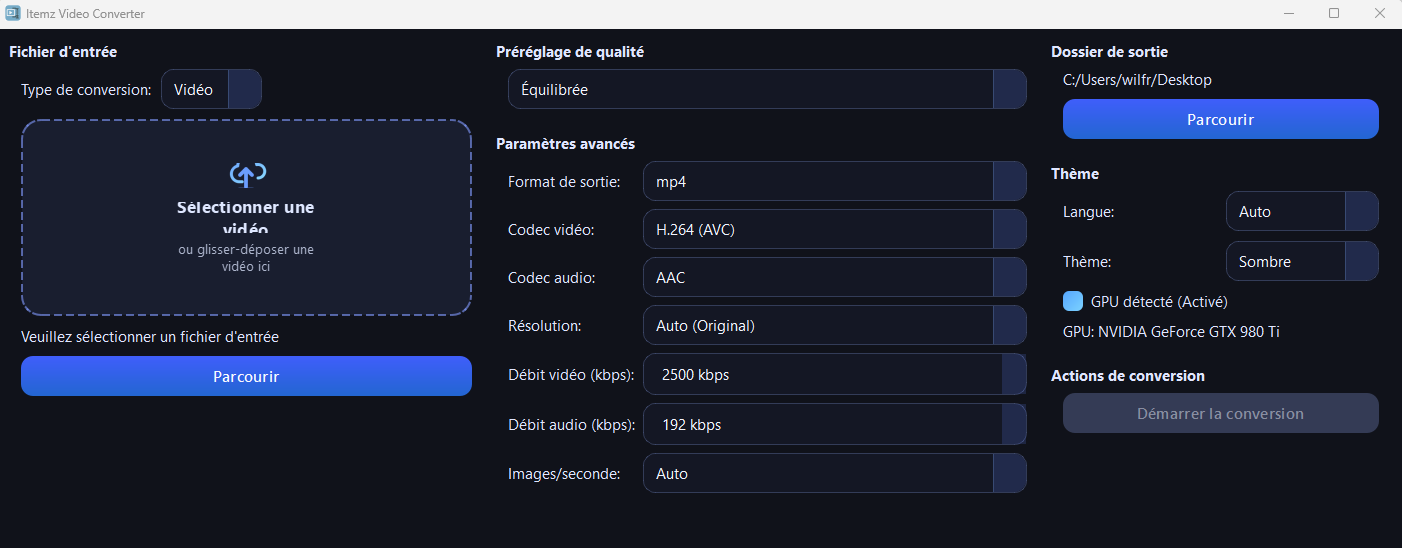Open the Langue Auto dropdown
The height and width of the screenshot is (548, 1402).
pyautogui.click(x=1301, y=212)
